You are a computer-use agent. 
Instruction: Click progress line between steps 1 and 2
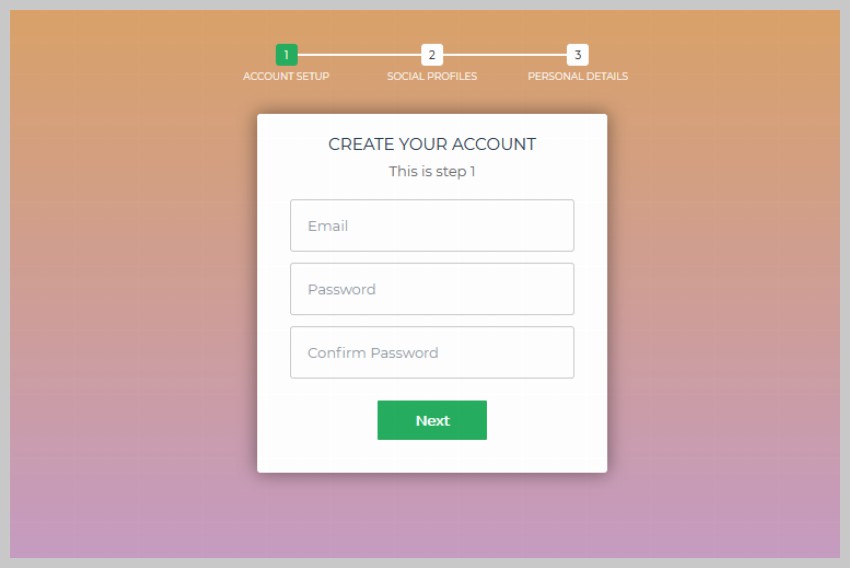tap(359, 55)
